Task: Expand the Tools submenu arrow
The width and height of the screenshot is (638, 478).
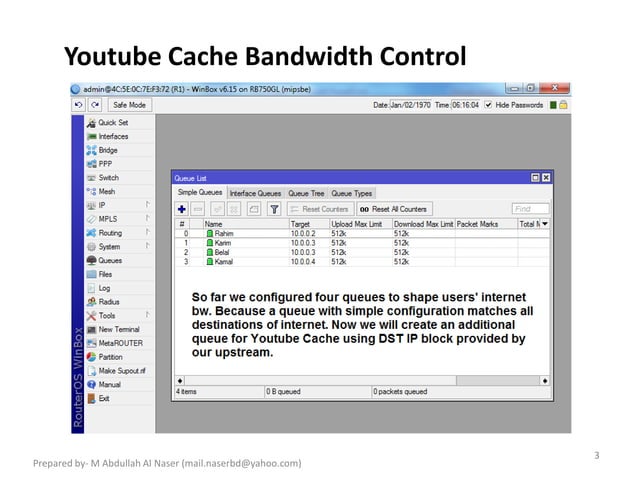Action: [x=148, y=315]
